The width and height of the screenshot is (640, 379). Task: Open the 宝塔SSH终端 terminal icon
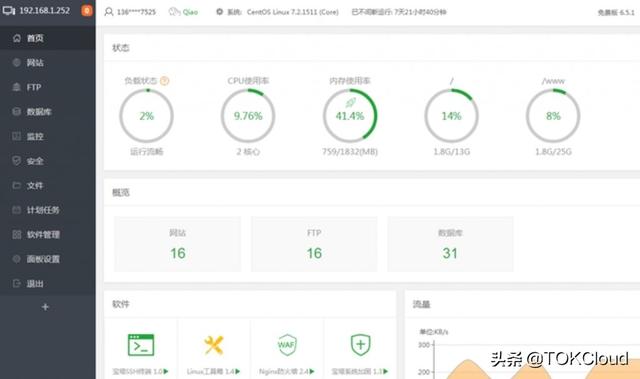[141, 345]
